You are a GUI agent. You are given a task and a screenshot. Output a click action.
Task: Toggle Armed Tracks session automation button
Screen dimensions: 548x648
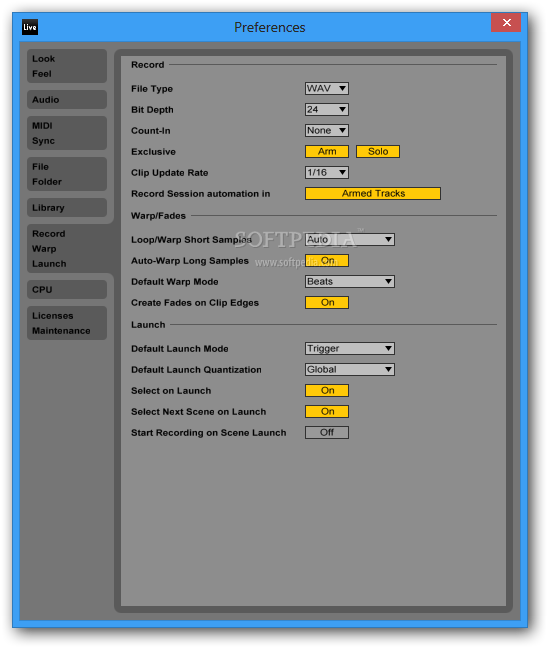click(373, 193)
